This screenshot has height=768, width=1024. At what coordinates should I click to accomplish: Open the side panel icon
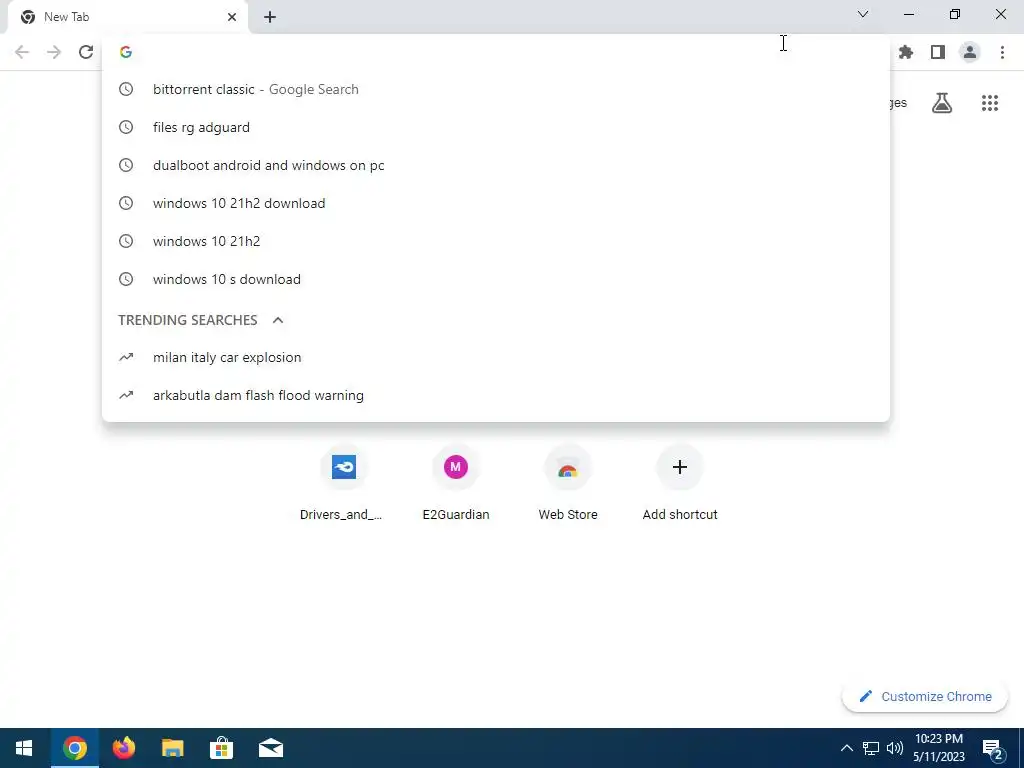(938, 52)
